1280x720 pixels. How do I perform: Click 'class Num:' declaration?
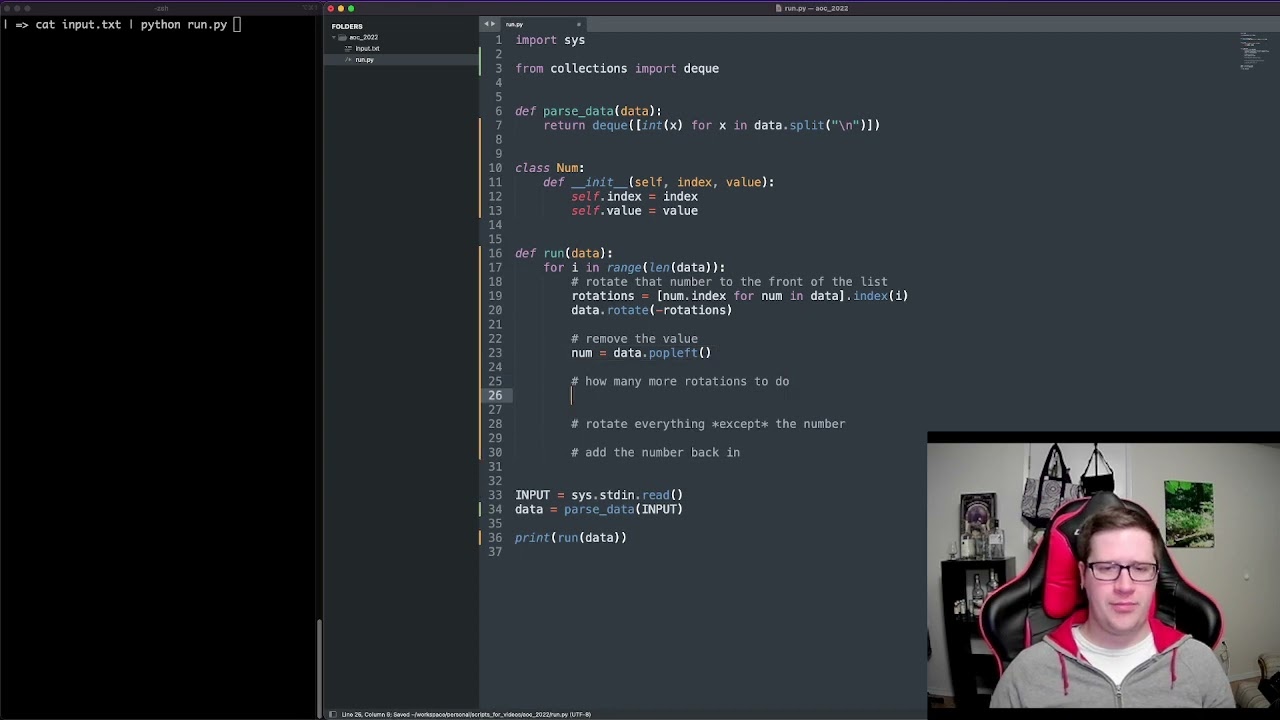click(550, 168)
